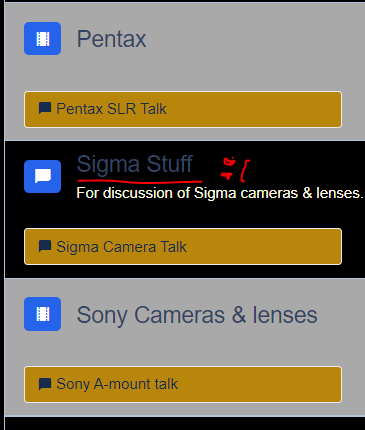Open the Pentax SLR Talk forum
The image size is (365, 430).
click(183, 109)
